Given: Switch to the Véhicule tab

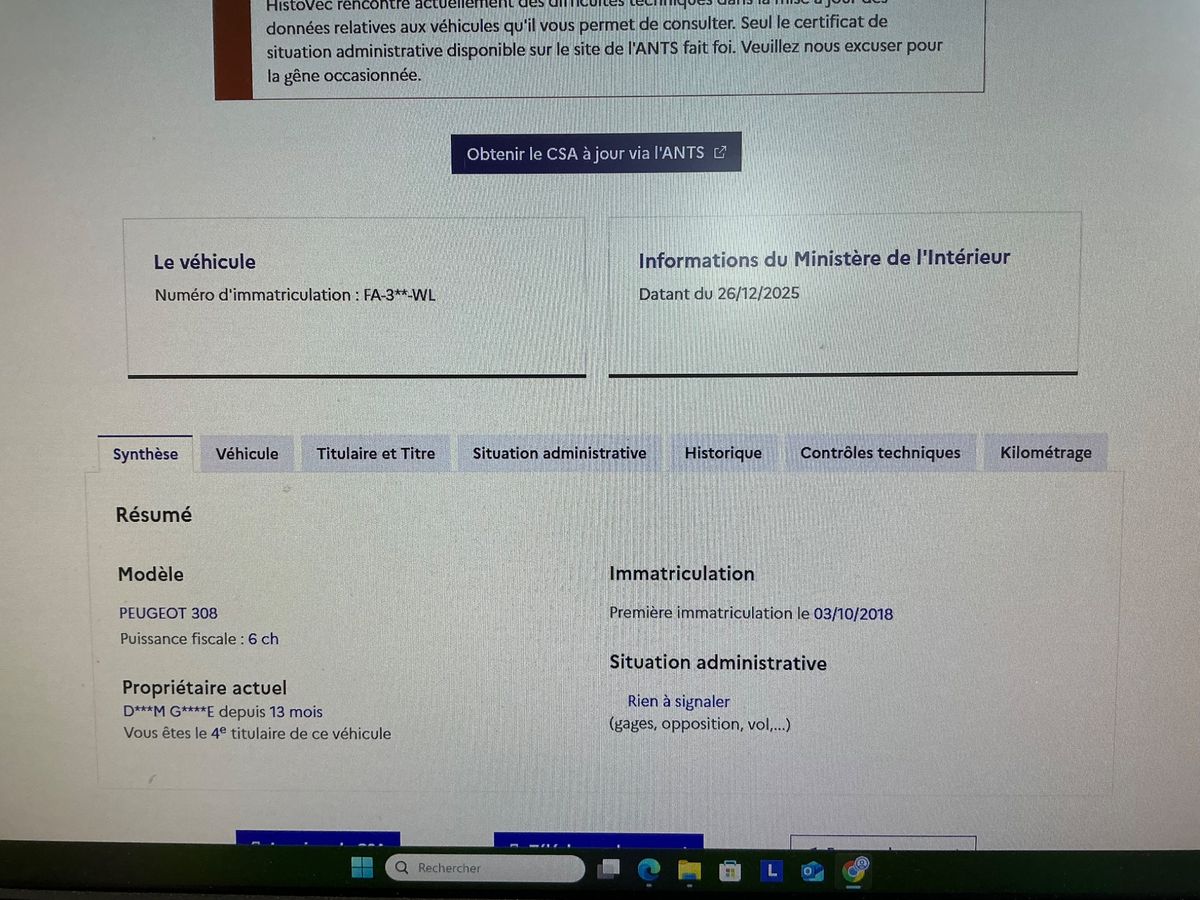Looking at the screenshot, I should [247, 453].
